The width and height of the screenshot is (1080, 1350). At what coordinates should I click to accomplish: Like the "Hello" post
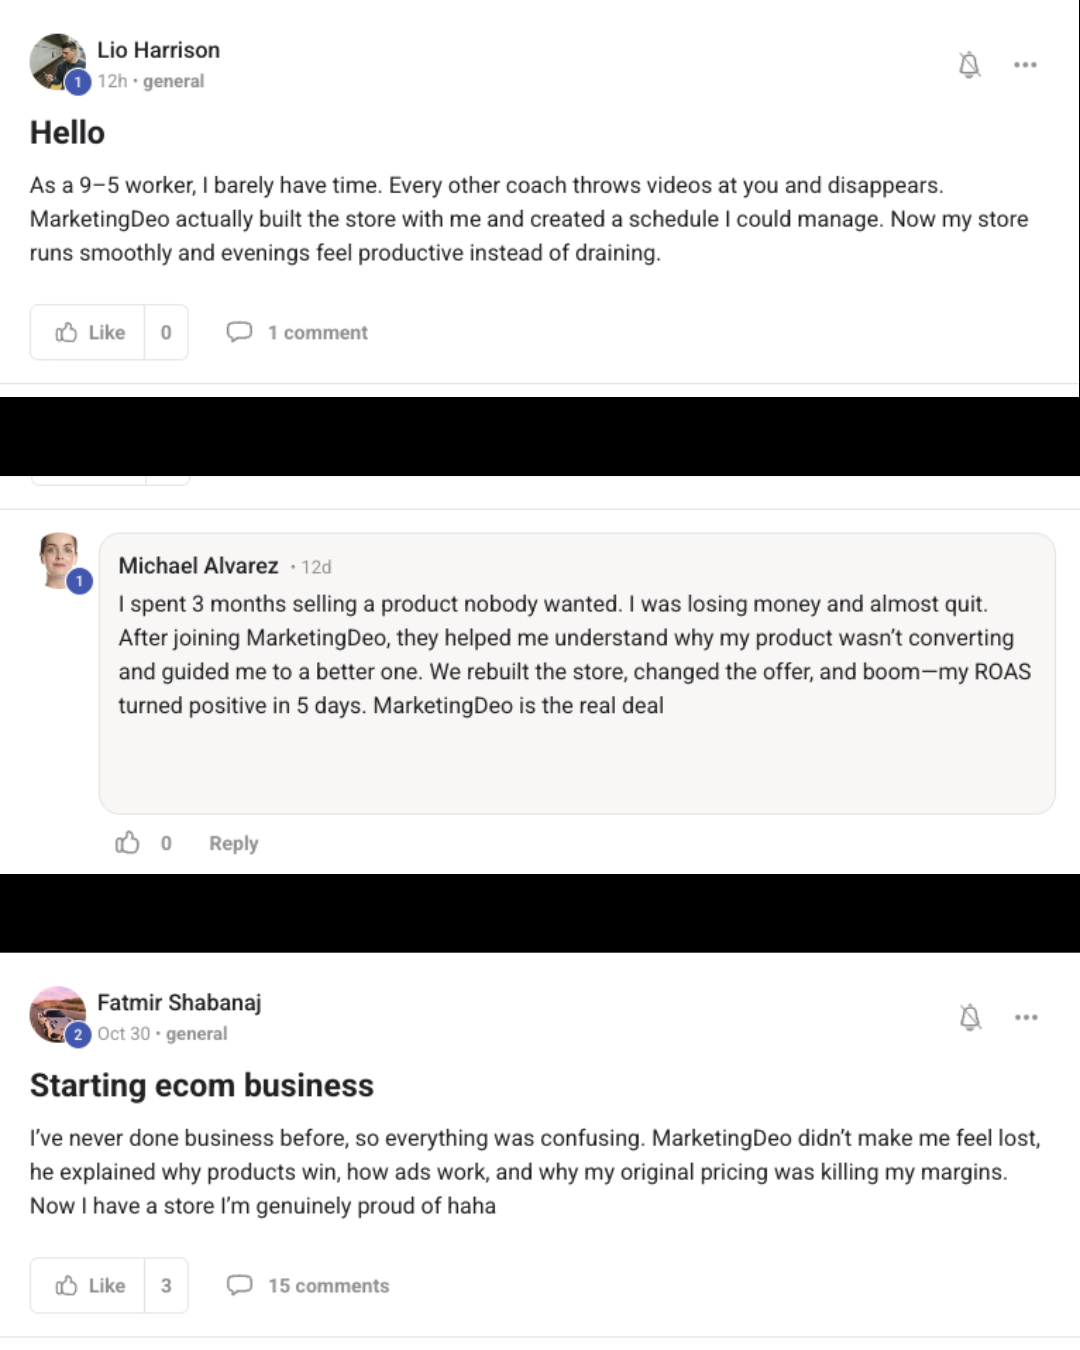coord(89,332)
